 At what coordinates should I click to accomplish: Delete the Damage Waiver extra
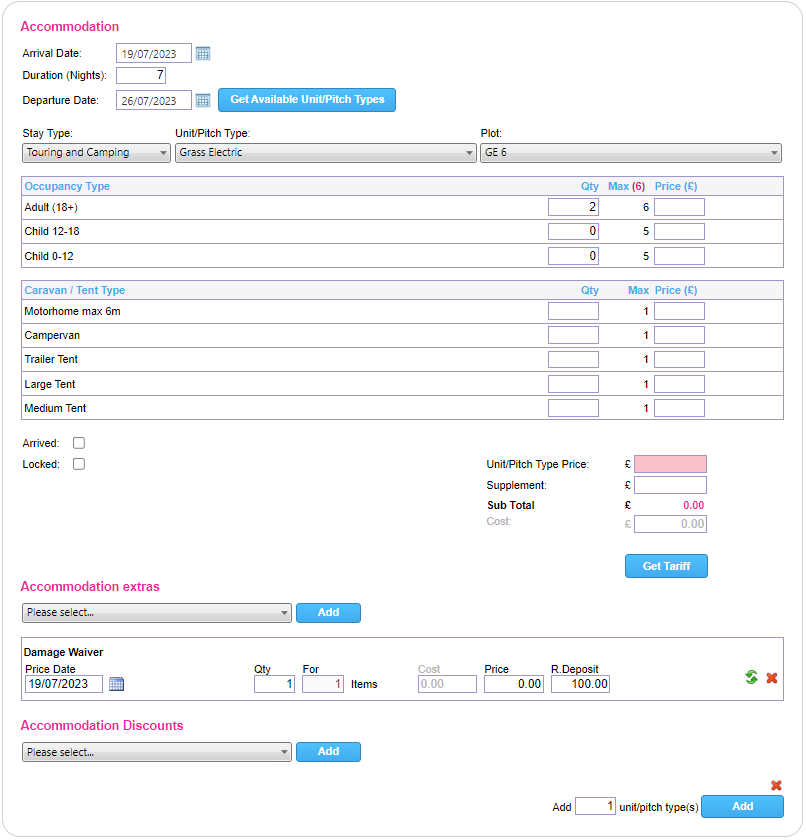[x=772, y=678]
